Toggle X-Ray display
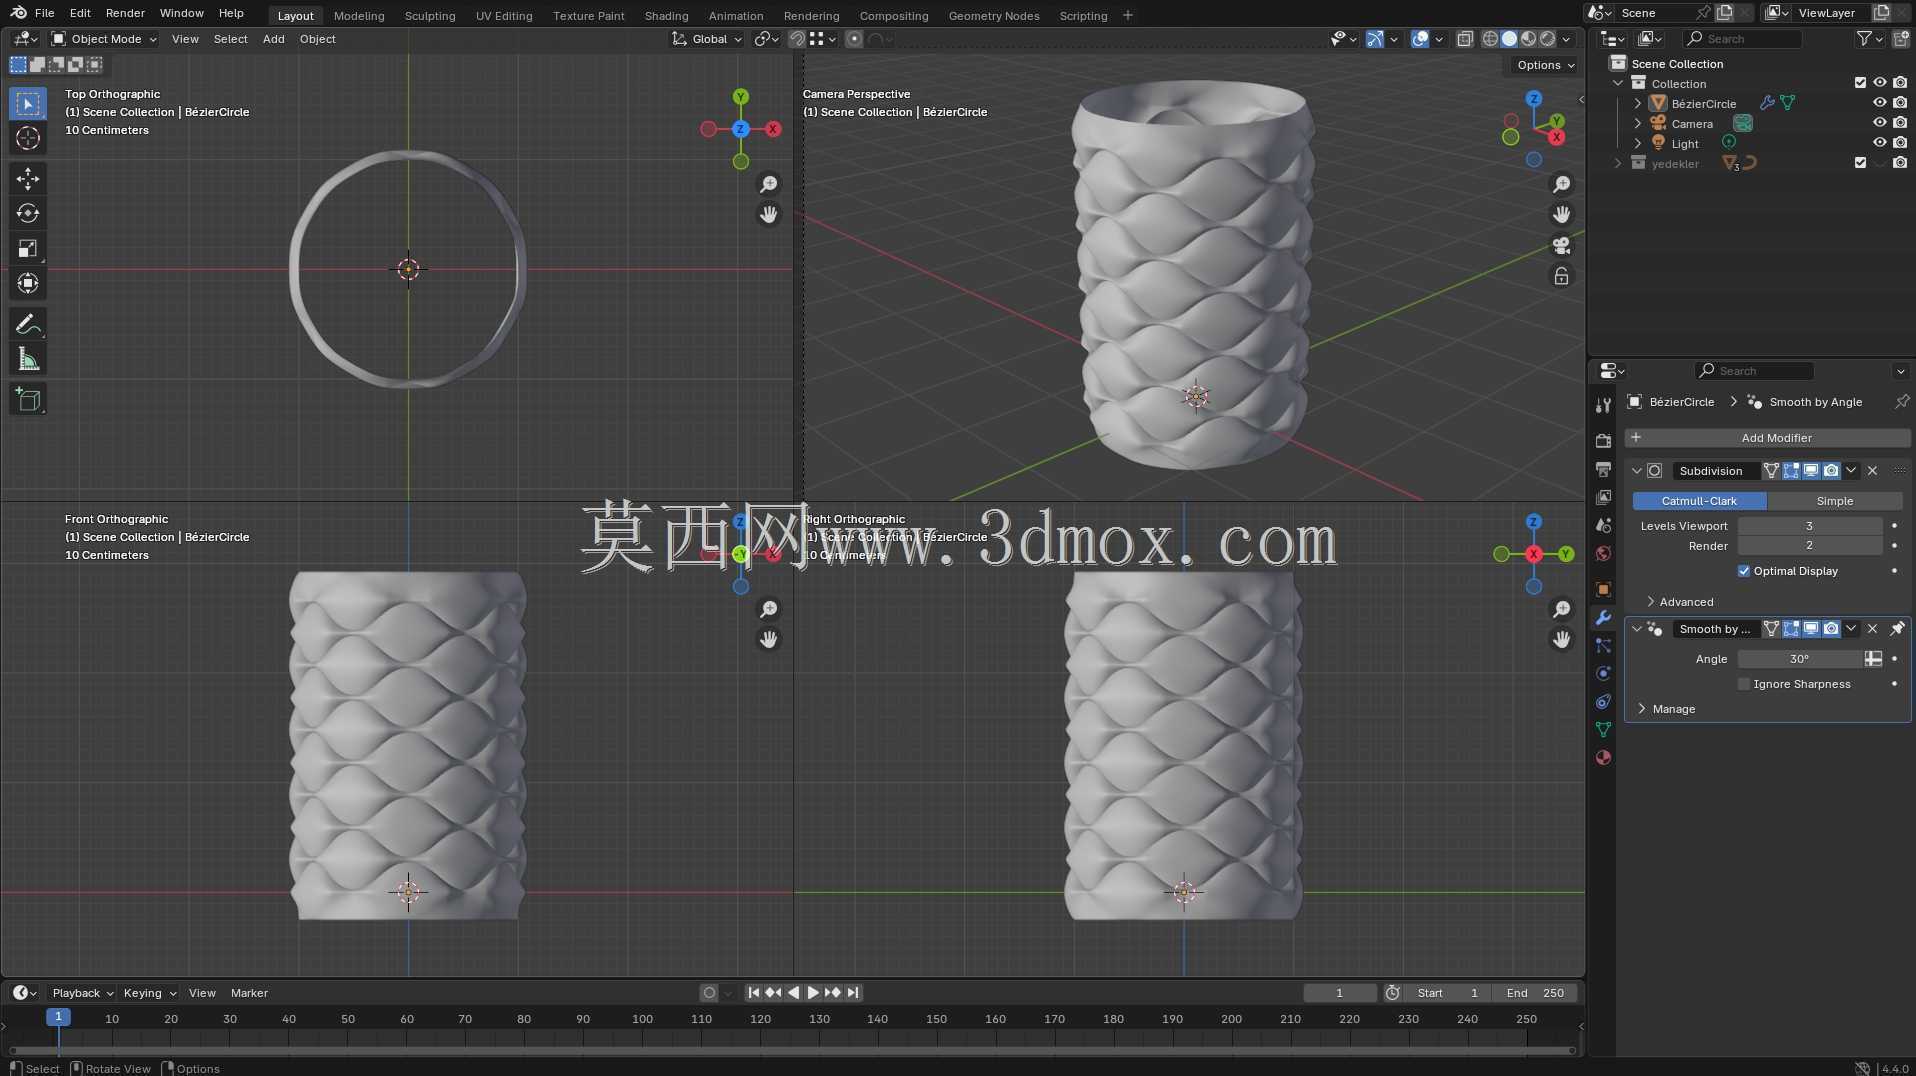The width and height of the screenshot is (1916, 1076). coord(1465,39)
